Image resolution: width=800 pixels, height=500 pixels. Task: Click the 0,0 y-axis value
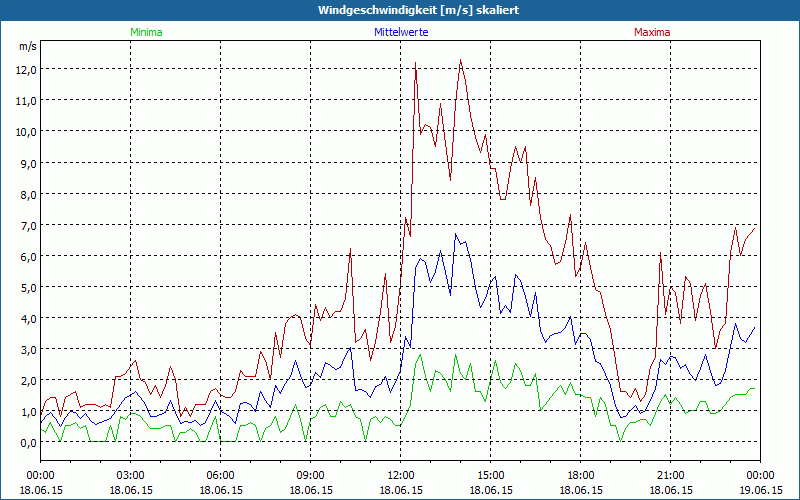28,443
